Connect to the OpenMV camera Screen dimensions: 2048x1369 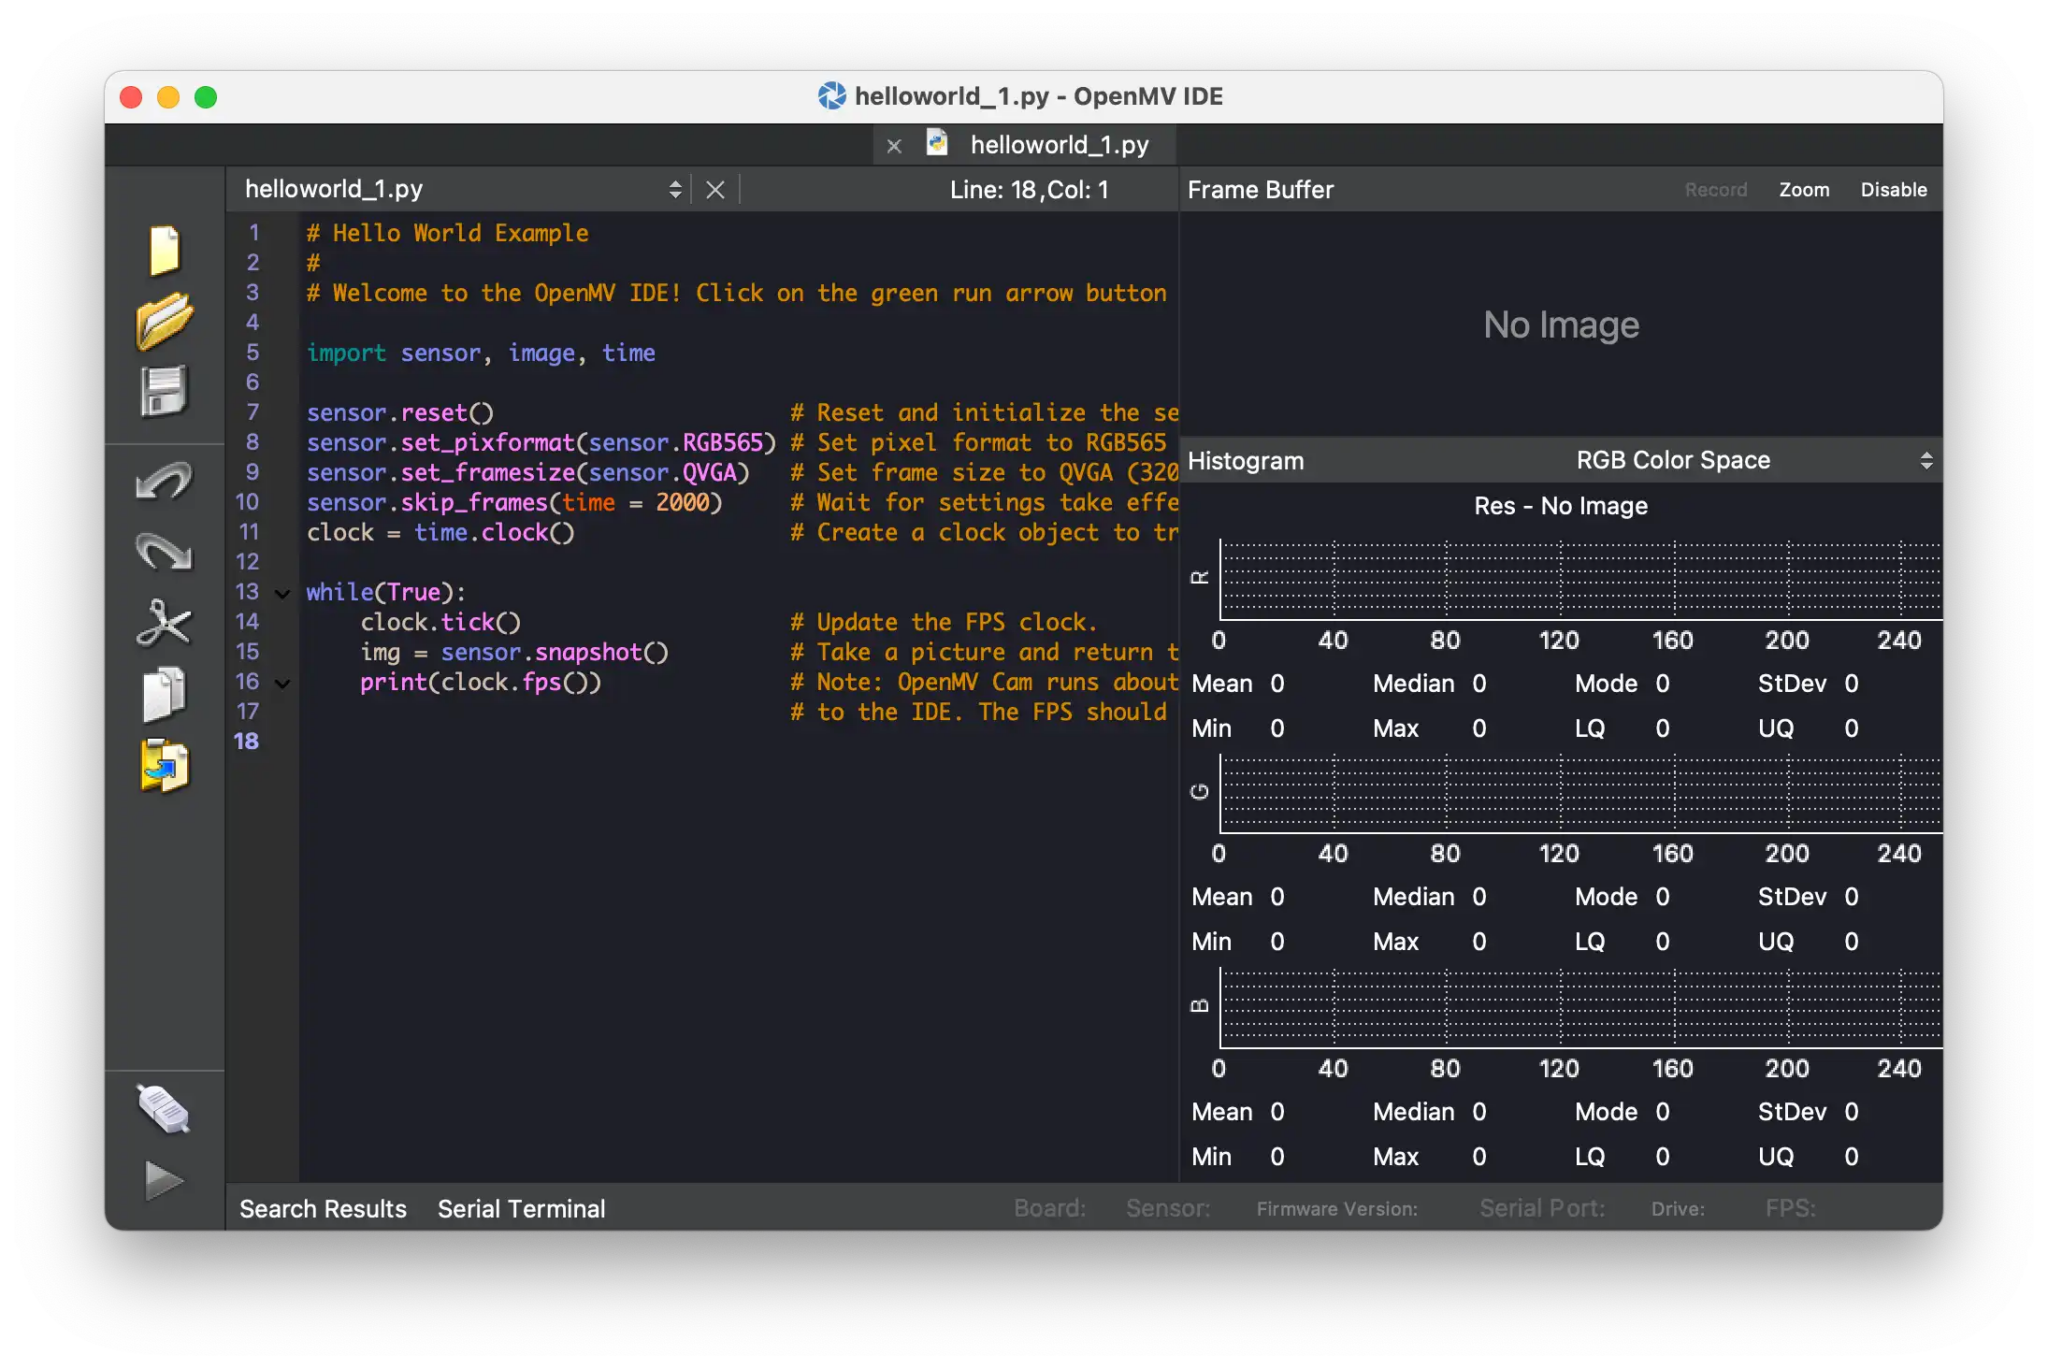[163, 1108]
